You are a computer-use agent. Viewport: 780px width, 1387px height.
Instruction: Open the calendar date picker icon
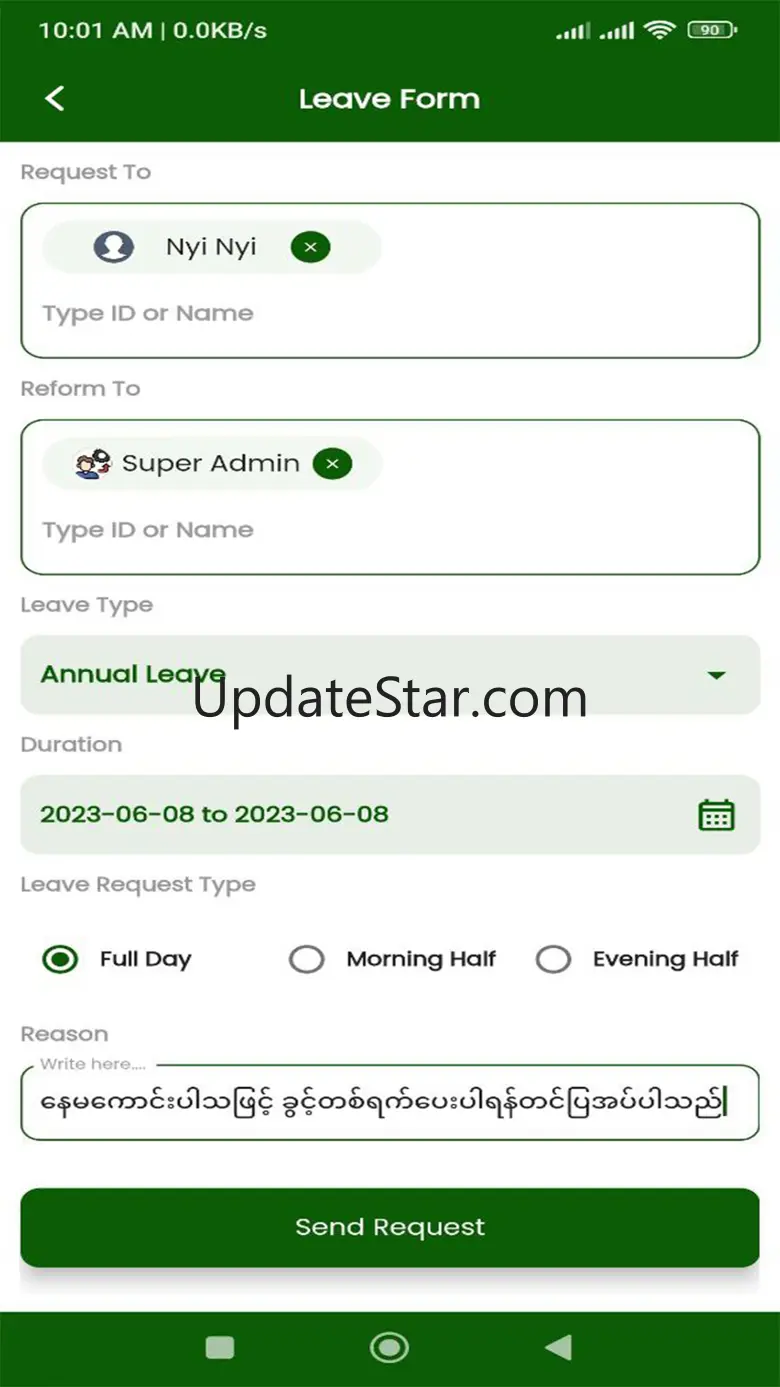[716, 815]
